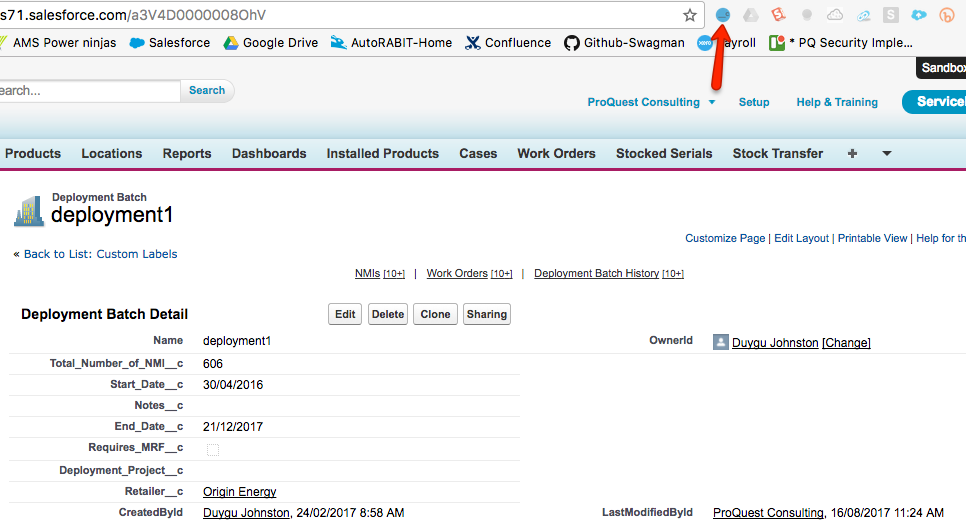This screenshot has height=522, width=966.
Task: Switch to the Dashboards tab
Action: click(x=269, y=153)
